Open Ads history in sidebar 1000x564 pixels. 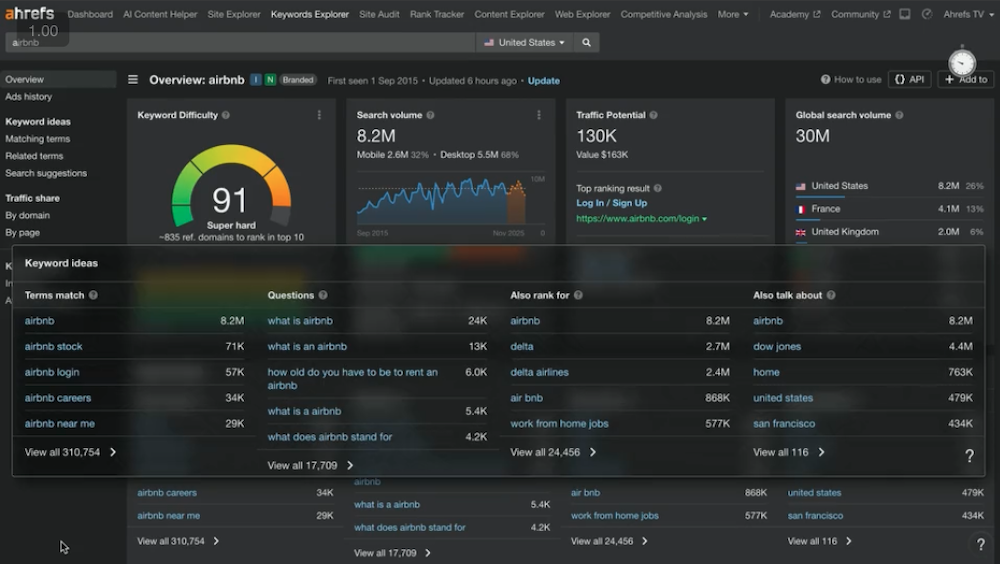pos(28,97)
